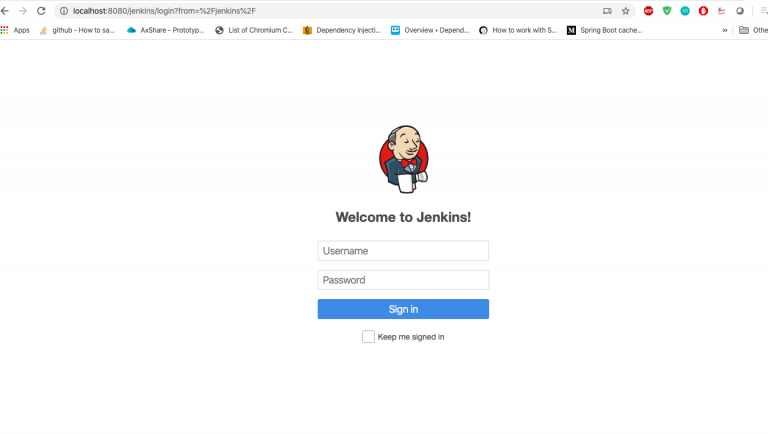Open the Other bookmarks folder
This screenshot has width=768, height=434.
coord(753,30)
